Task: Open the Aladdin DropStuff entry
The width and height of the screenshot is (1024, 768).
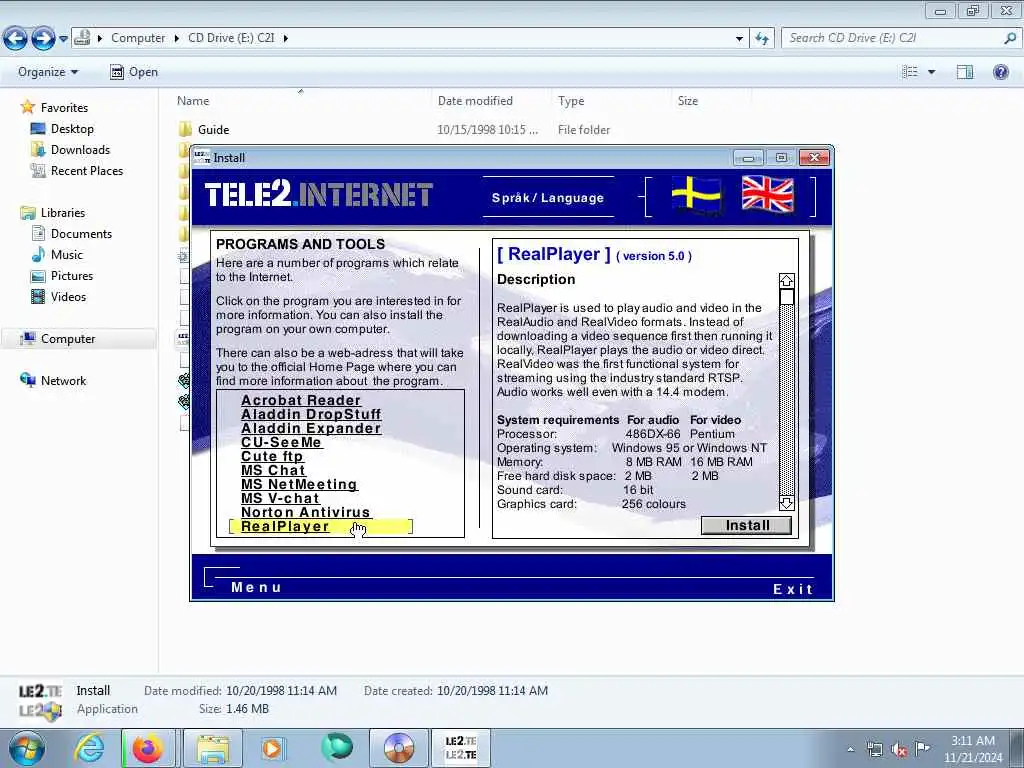Action: 311,414
